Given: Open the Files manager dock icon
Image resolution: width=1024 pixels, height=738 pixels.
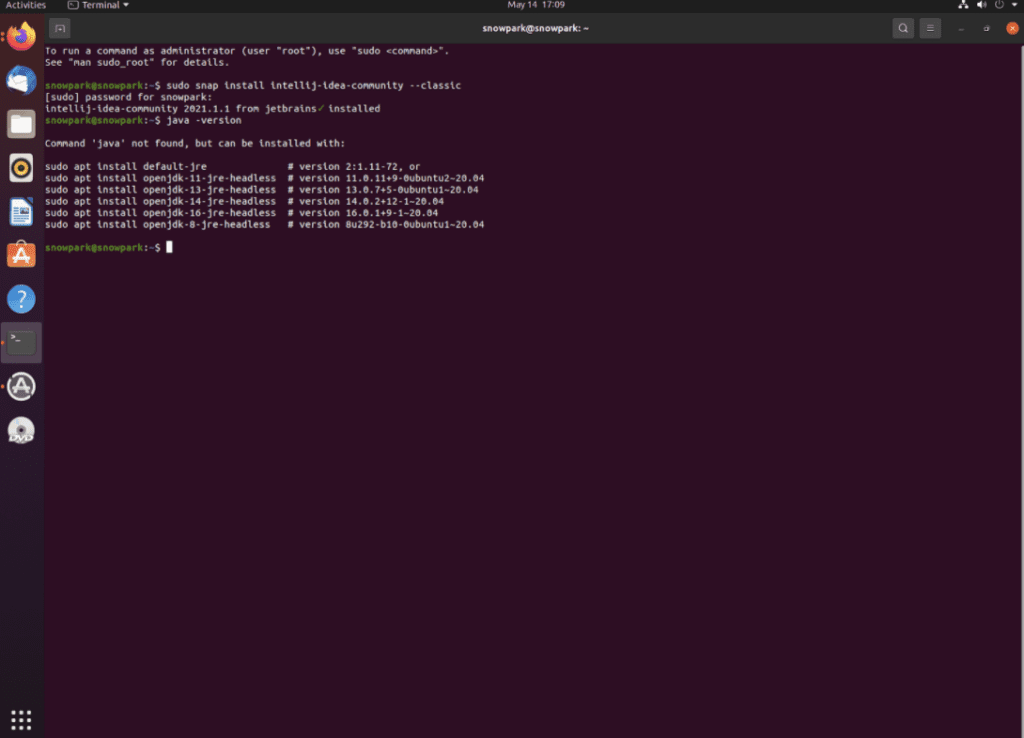Looking at the screenshot, I should pyautogui.click(x=21, y=124).
